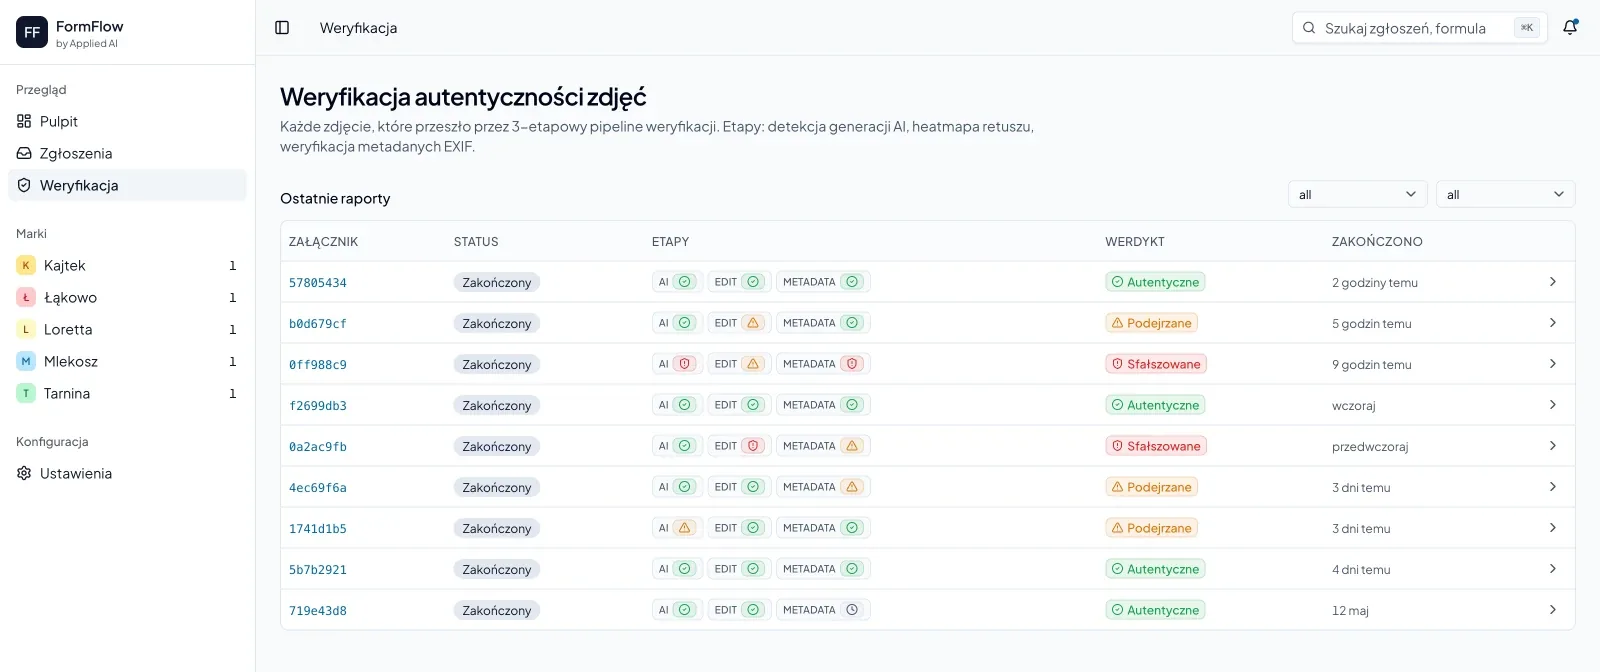Click the Loretta brand L avatar
This screenshot has height=672, width=1600.
point(26,329)
